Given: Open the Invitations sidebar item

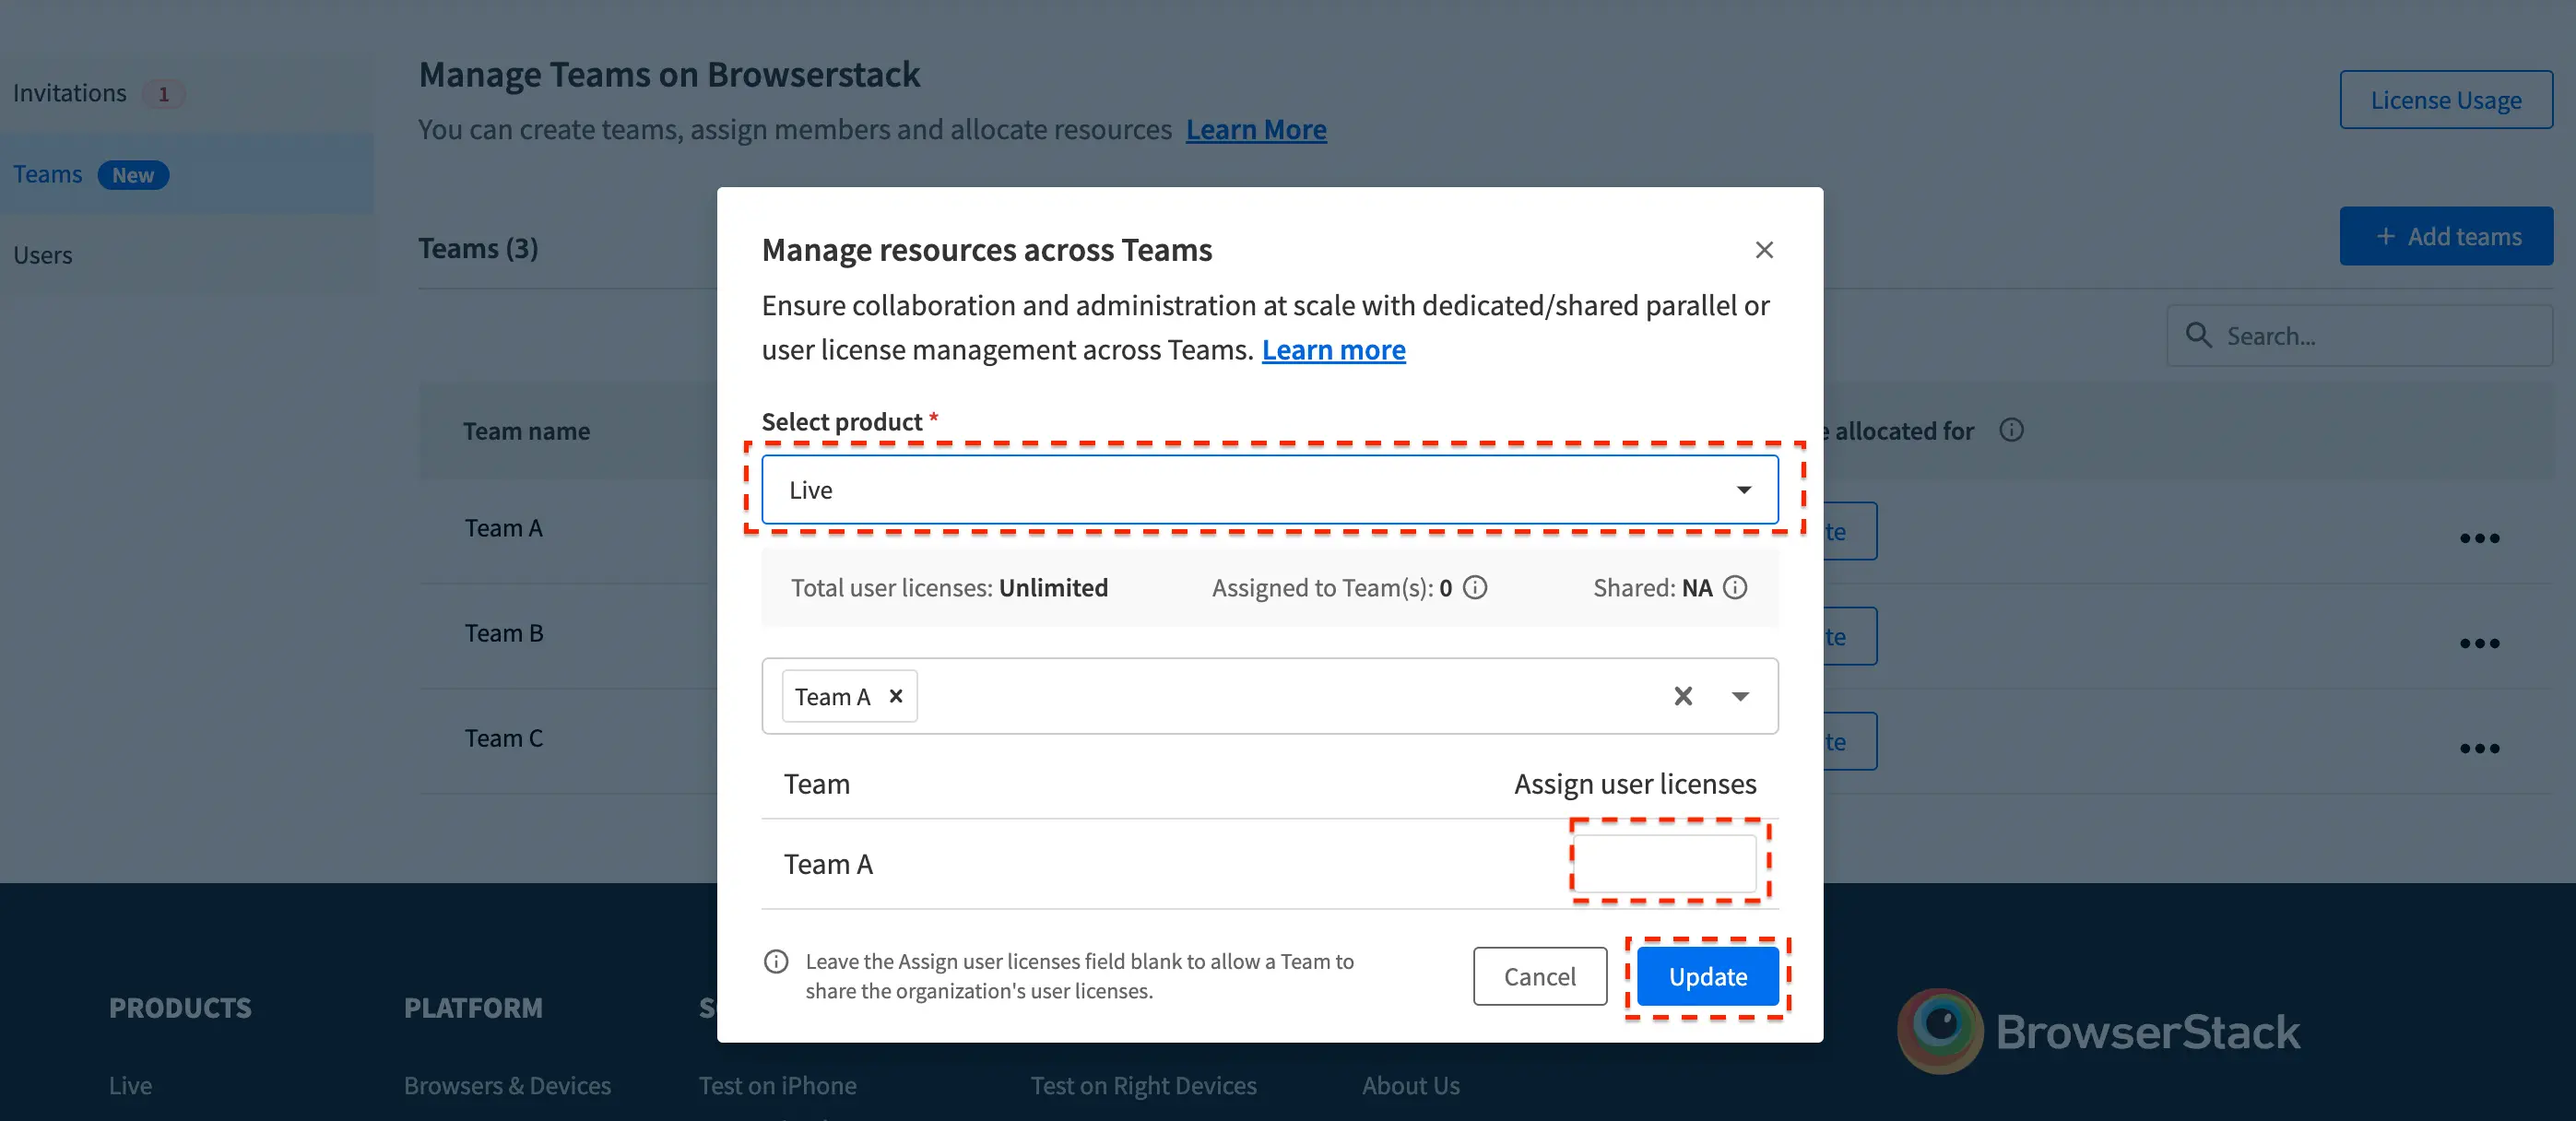Looking at the screenshot, I should click(70, 93).
